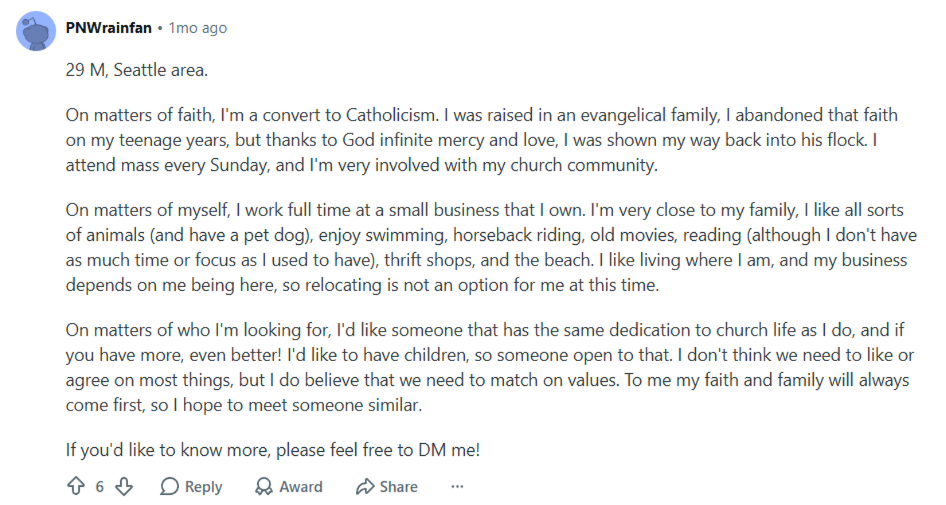
Task: Click the paragraph starting 'On matters of faith'
Action: pos(481,140)
